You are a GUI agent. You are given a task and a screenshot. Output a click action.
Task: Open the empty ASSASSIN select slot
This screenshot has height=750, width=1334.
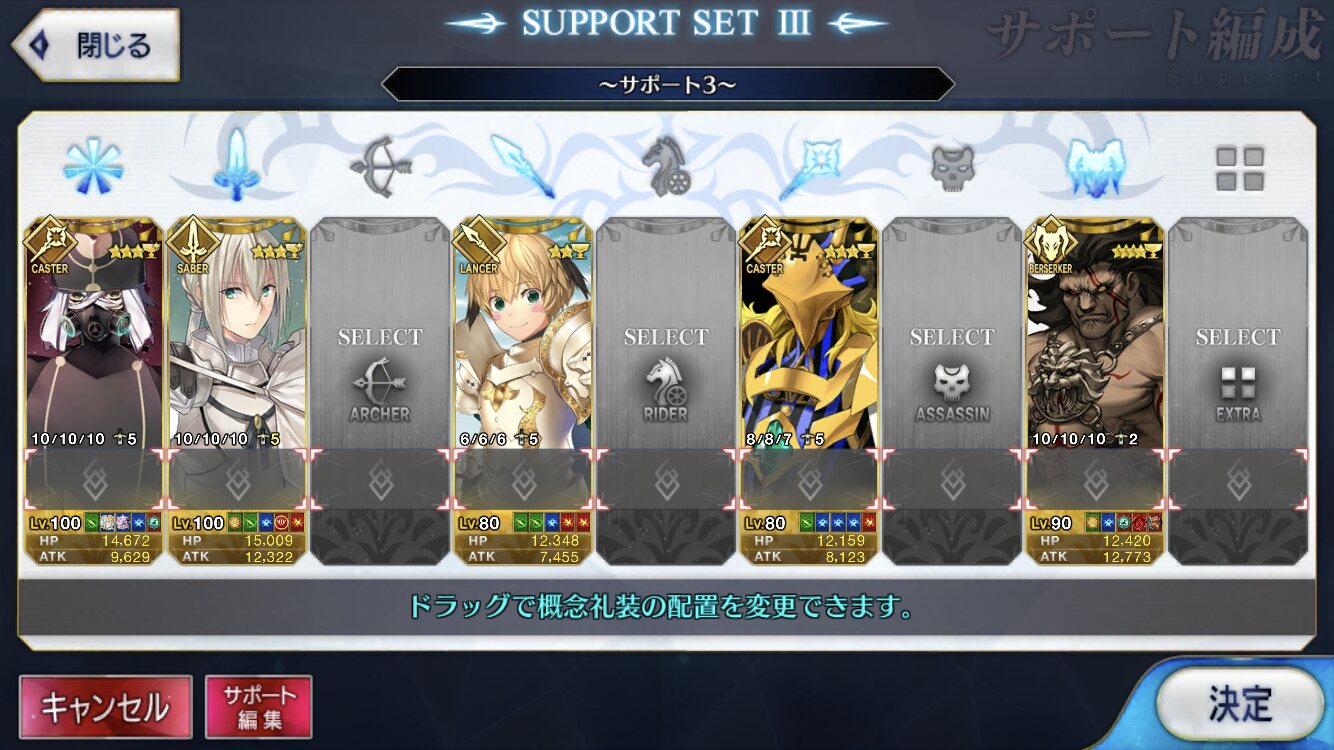coord(952,392)
